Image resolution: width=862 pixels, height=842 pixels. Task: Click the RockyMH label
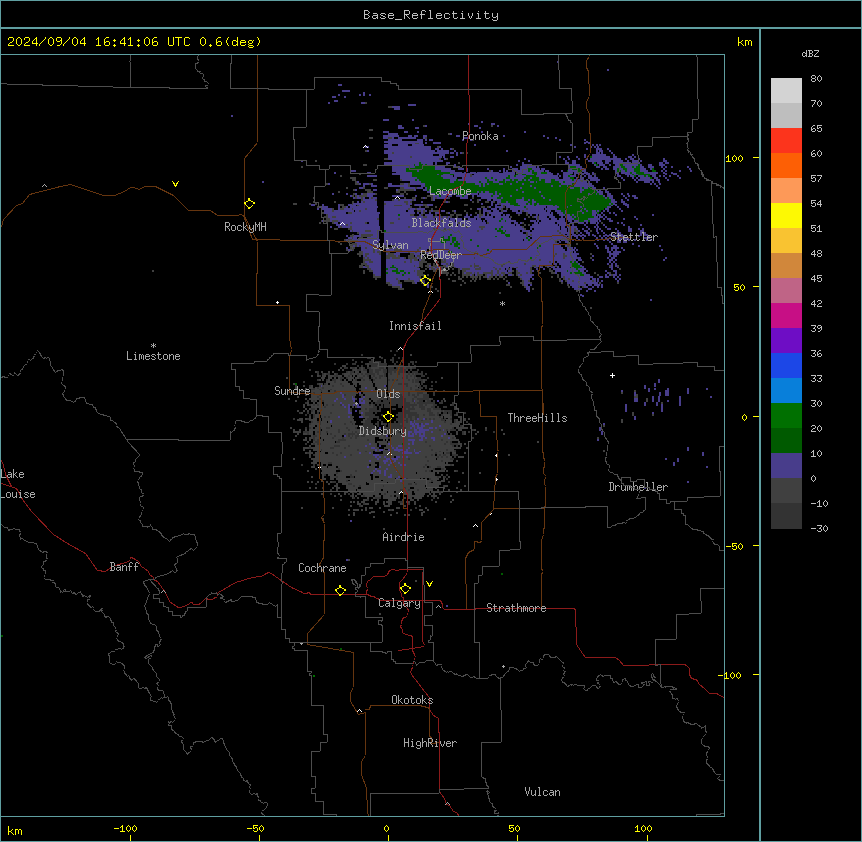pos(245,227)
